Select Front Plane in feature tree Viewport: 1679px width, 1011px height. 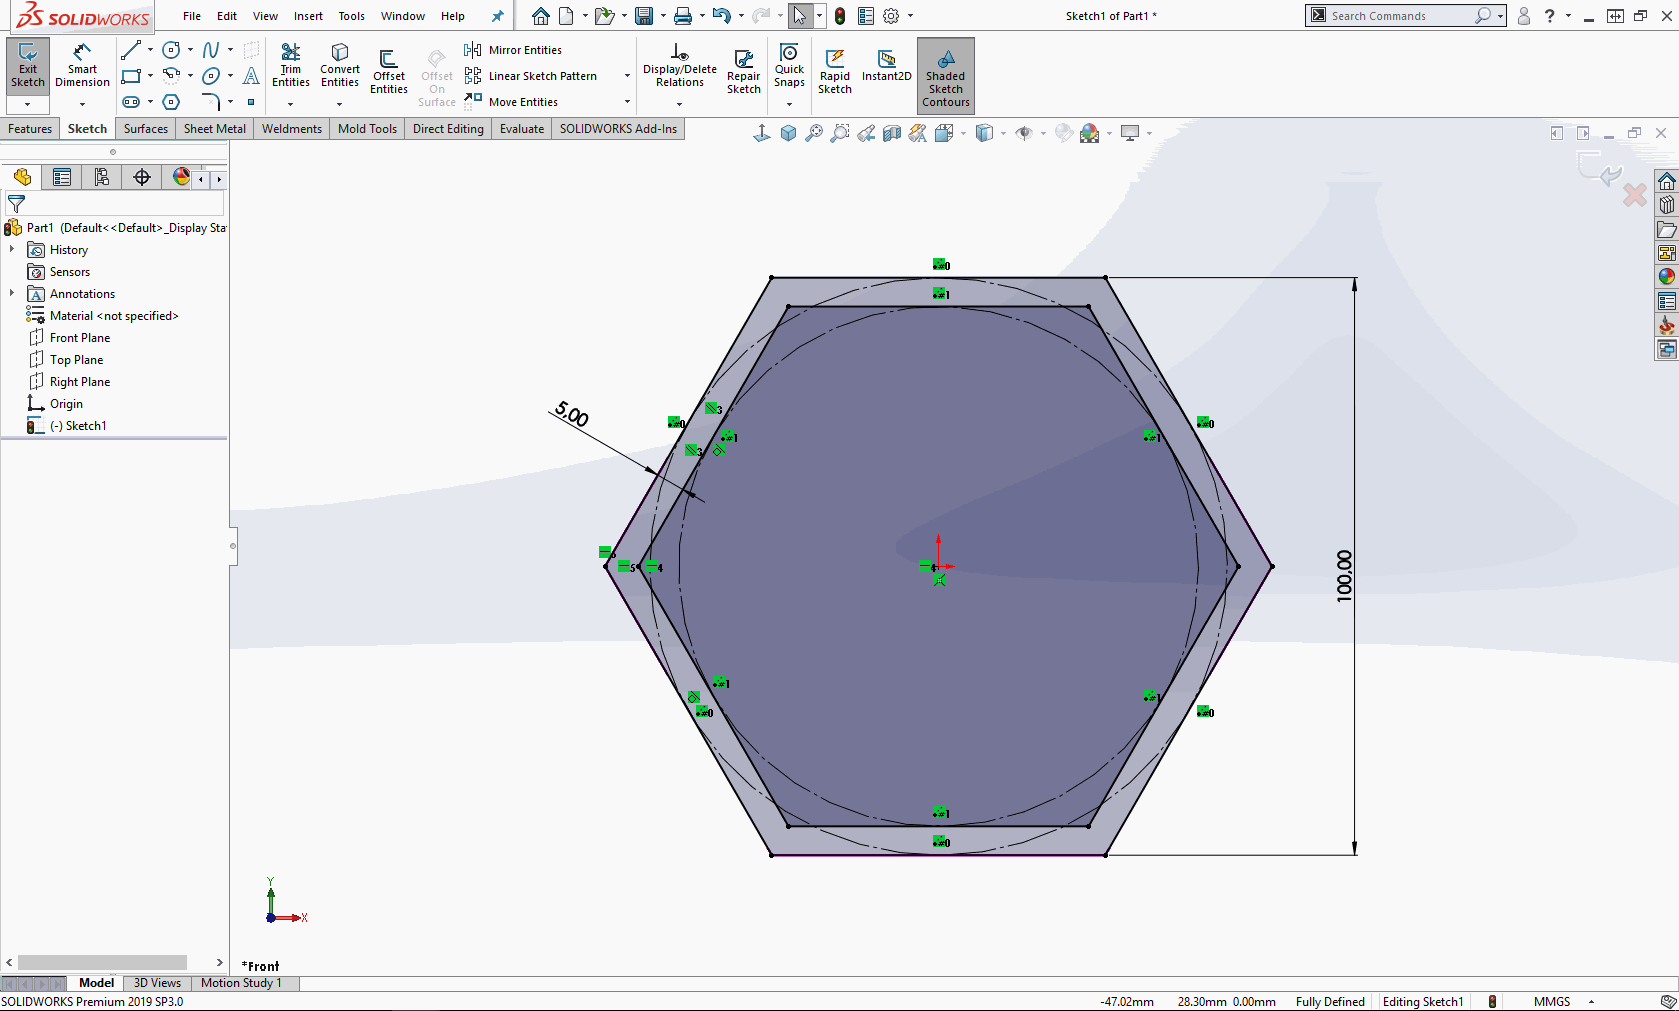point(80,338)
